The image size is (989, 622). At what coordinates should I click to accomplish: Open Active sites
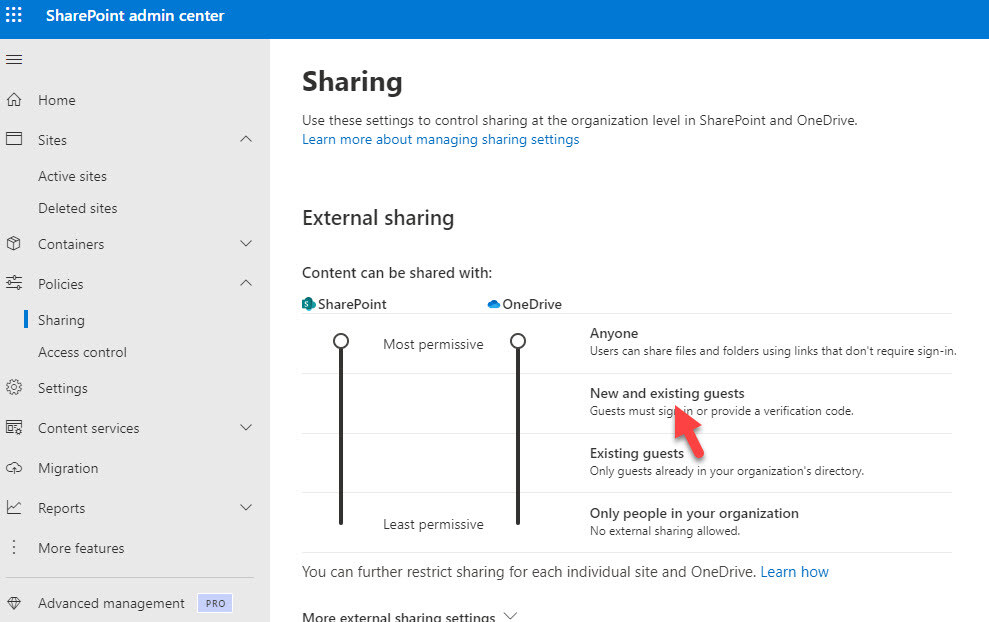pyautogui.click(x=73, y=176)
